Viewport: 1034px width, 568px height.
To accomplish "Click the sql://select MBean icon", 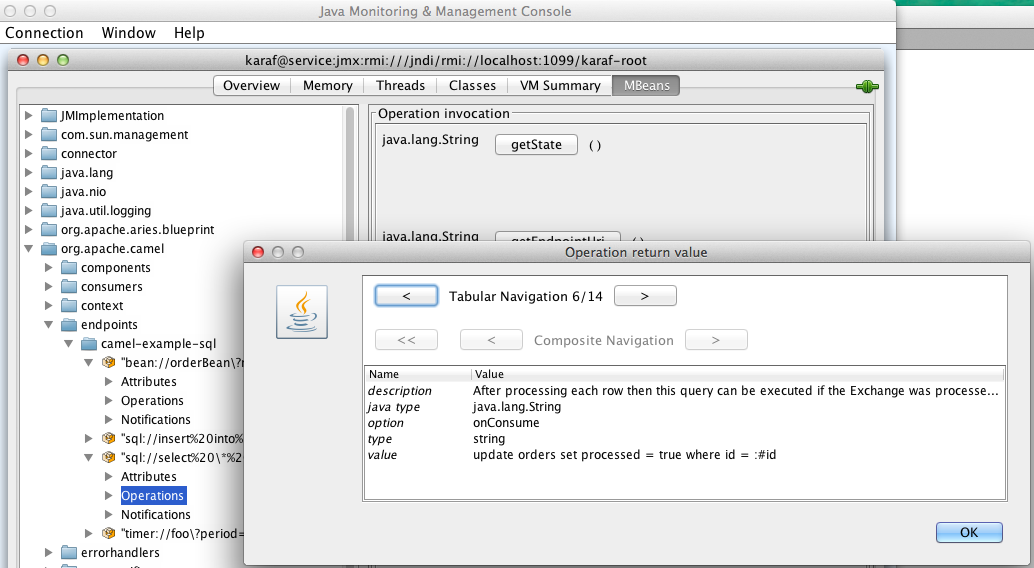I will [109, 457].
